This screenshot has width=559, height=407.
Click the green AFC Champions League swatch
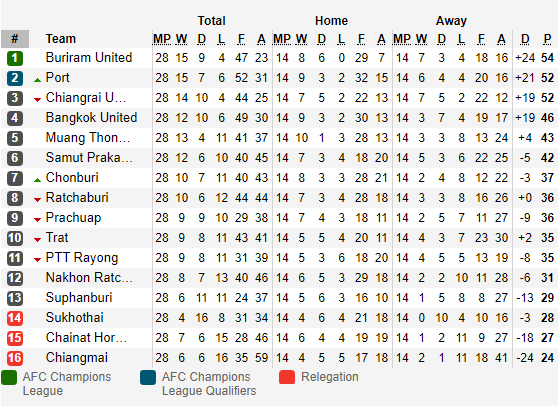[9, 378]
